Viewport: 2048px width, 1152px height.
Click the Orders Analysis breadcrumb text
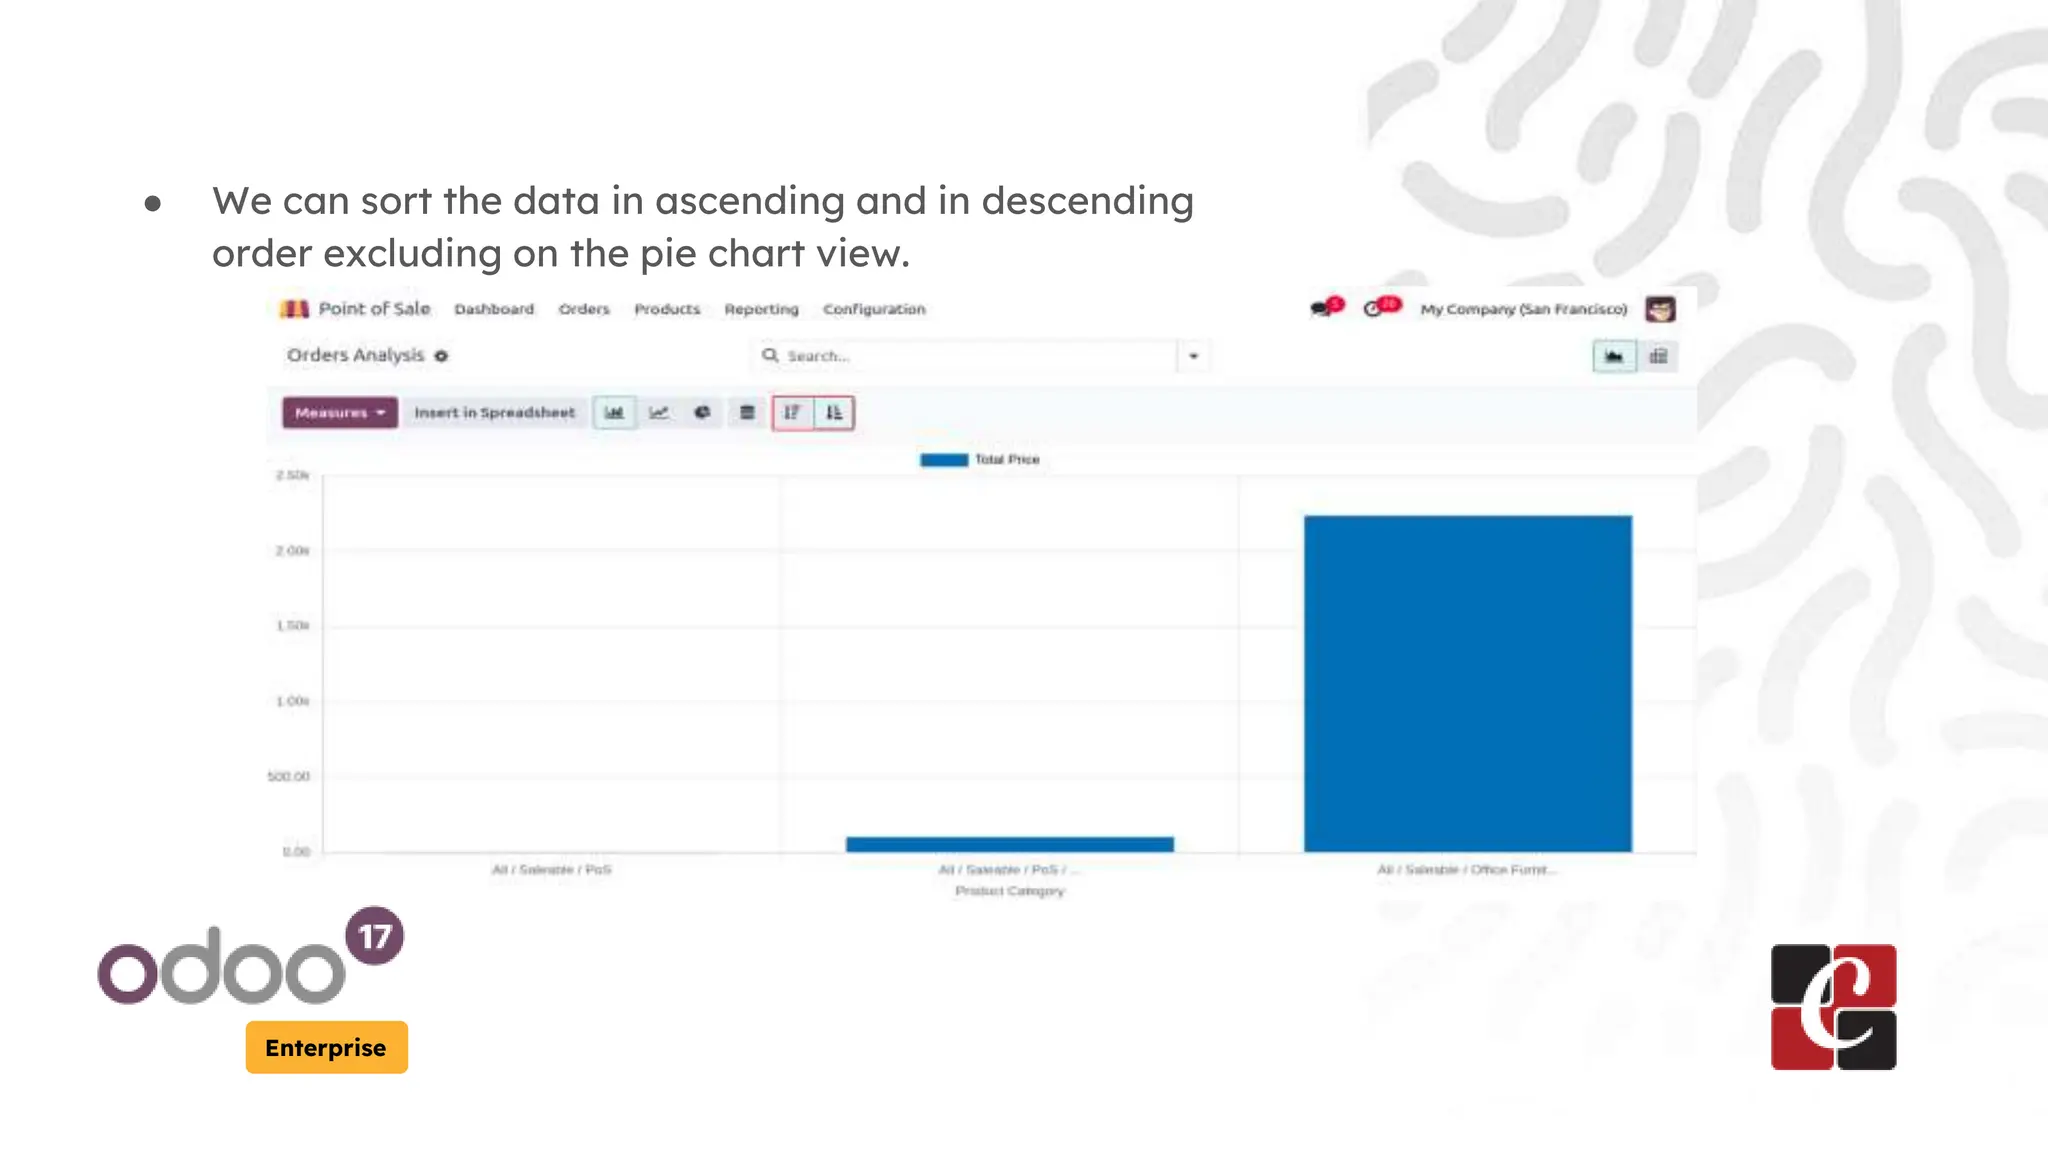click(x=355, y=355)
